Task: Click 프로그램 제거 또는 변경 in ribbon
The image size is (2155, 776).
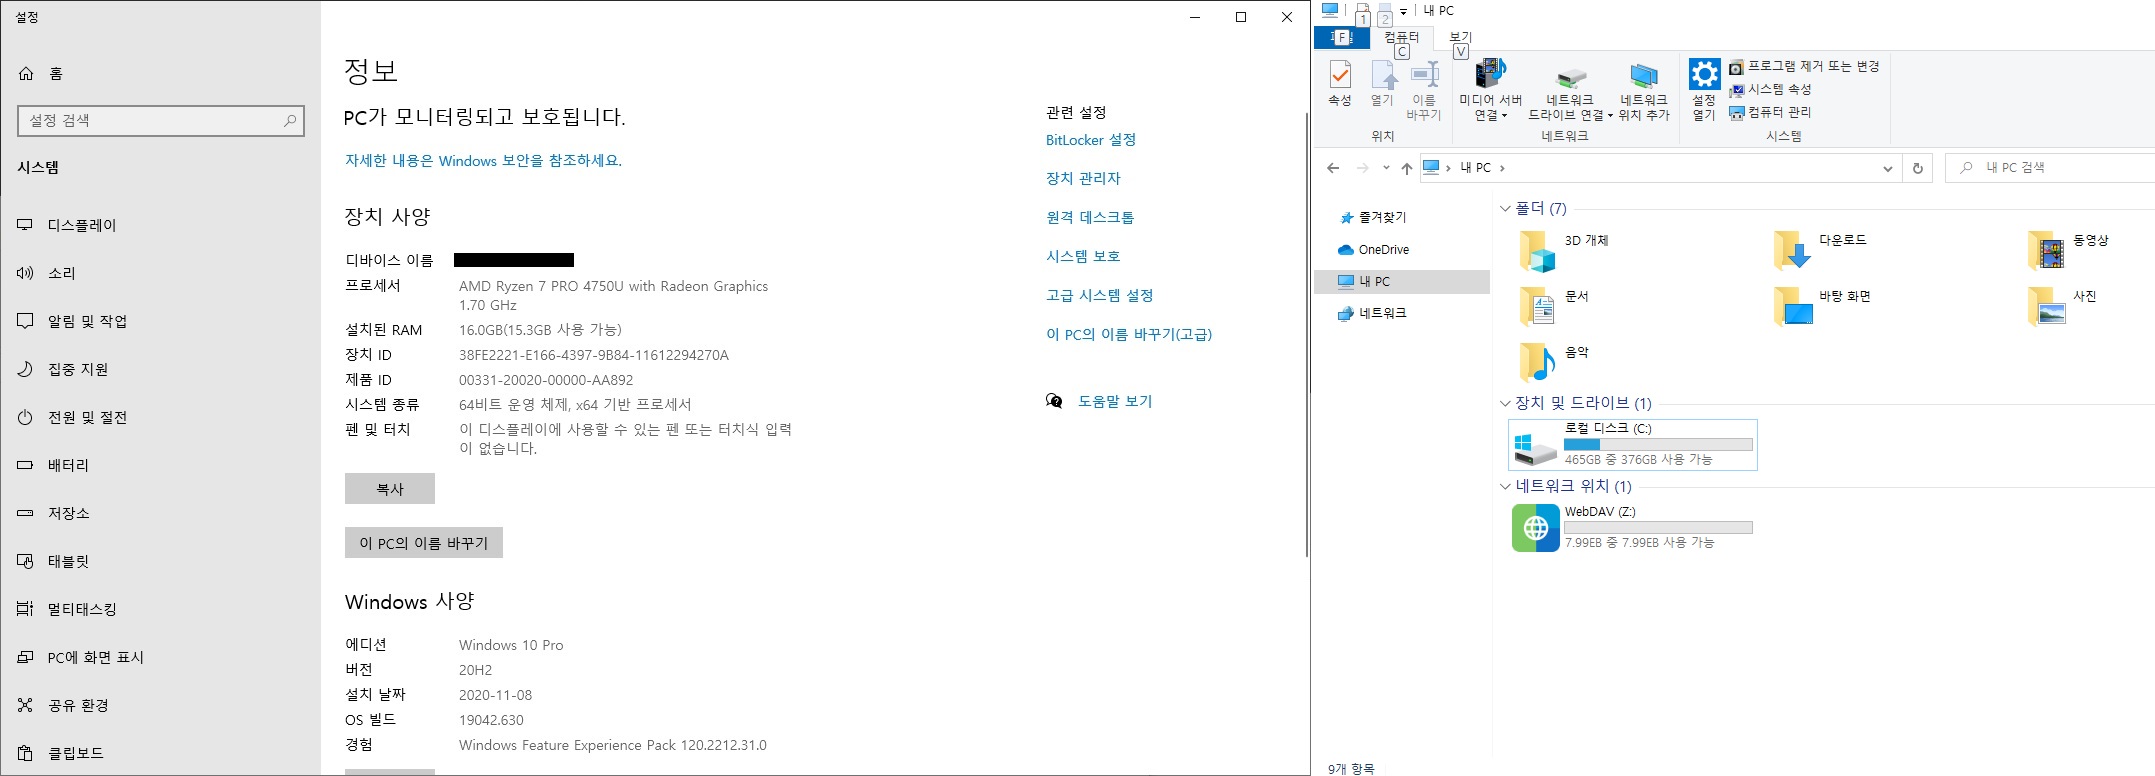Action: point(1805,67)
